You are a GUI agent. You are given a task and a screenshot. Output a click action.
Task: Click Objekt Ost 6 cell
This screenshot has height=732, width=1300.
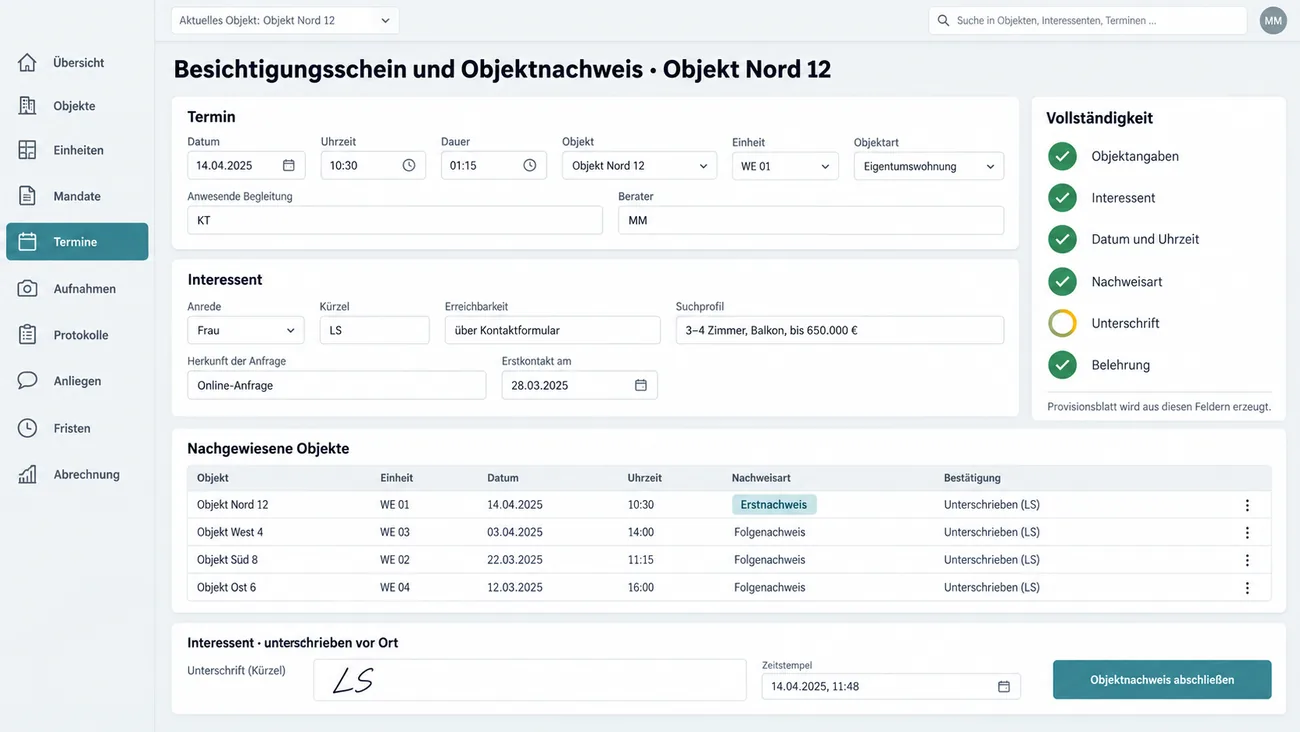(226, 587)
